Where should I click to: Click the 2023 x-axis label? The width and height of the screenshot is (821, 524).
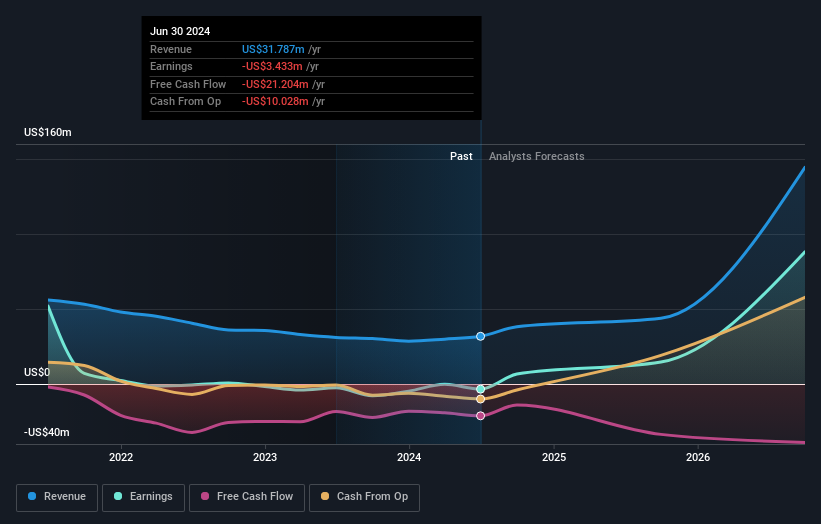pos(265,457)
